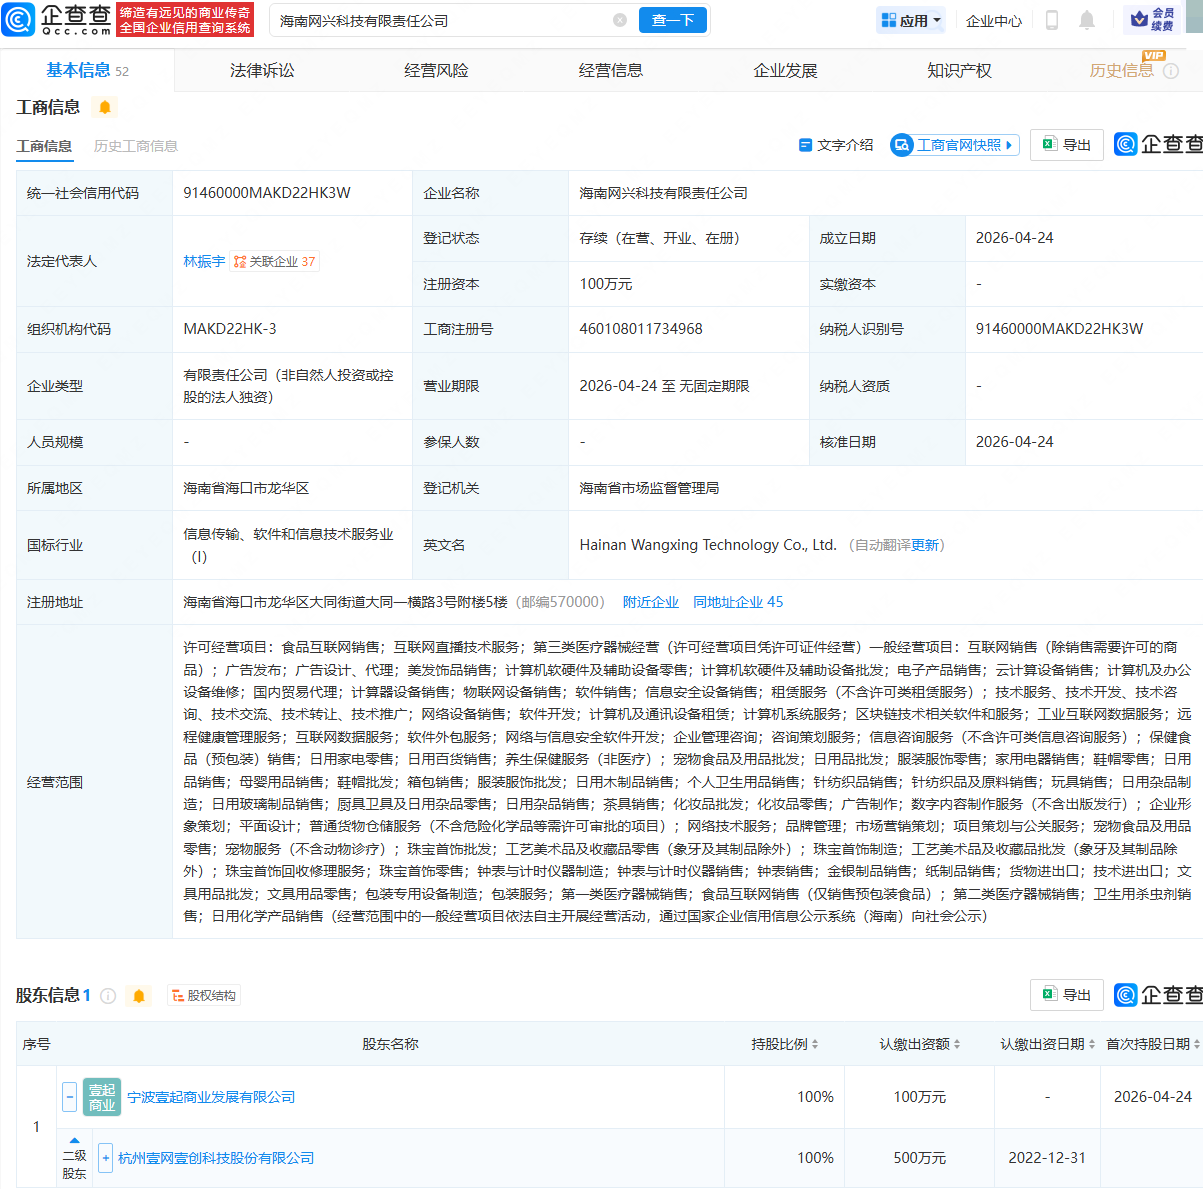Image resolution: width=1203 pixels, height=1189 pixels.
Task: Click the info icon beside 股东信息
Action: 108,996
